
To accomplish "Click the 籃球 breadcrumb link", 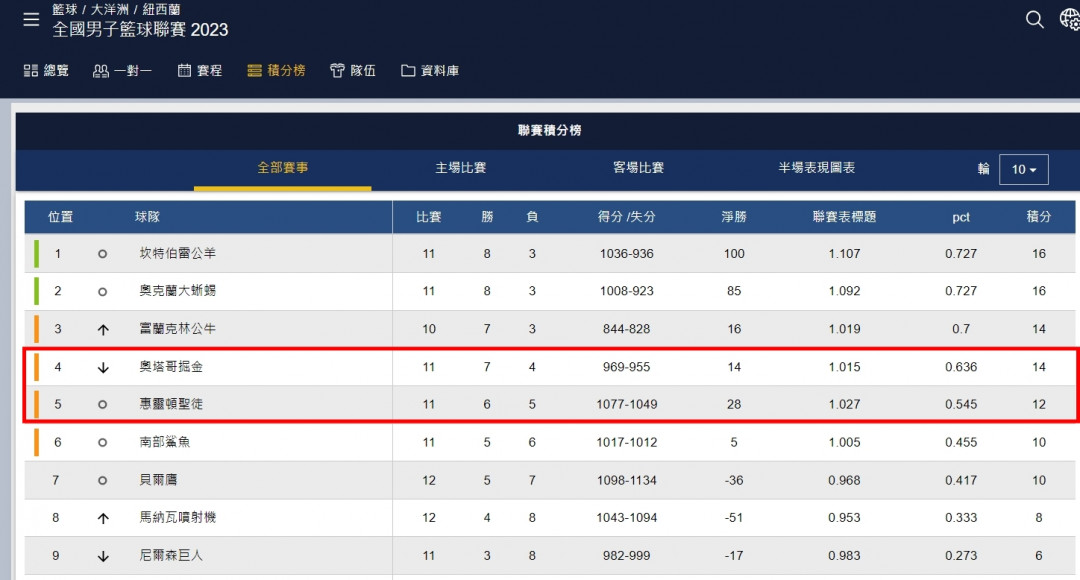I will [65, 10].
